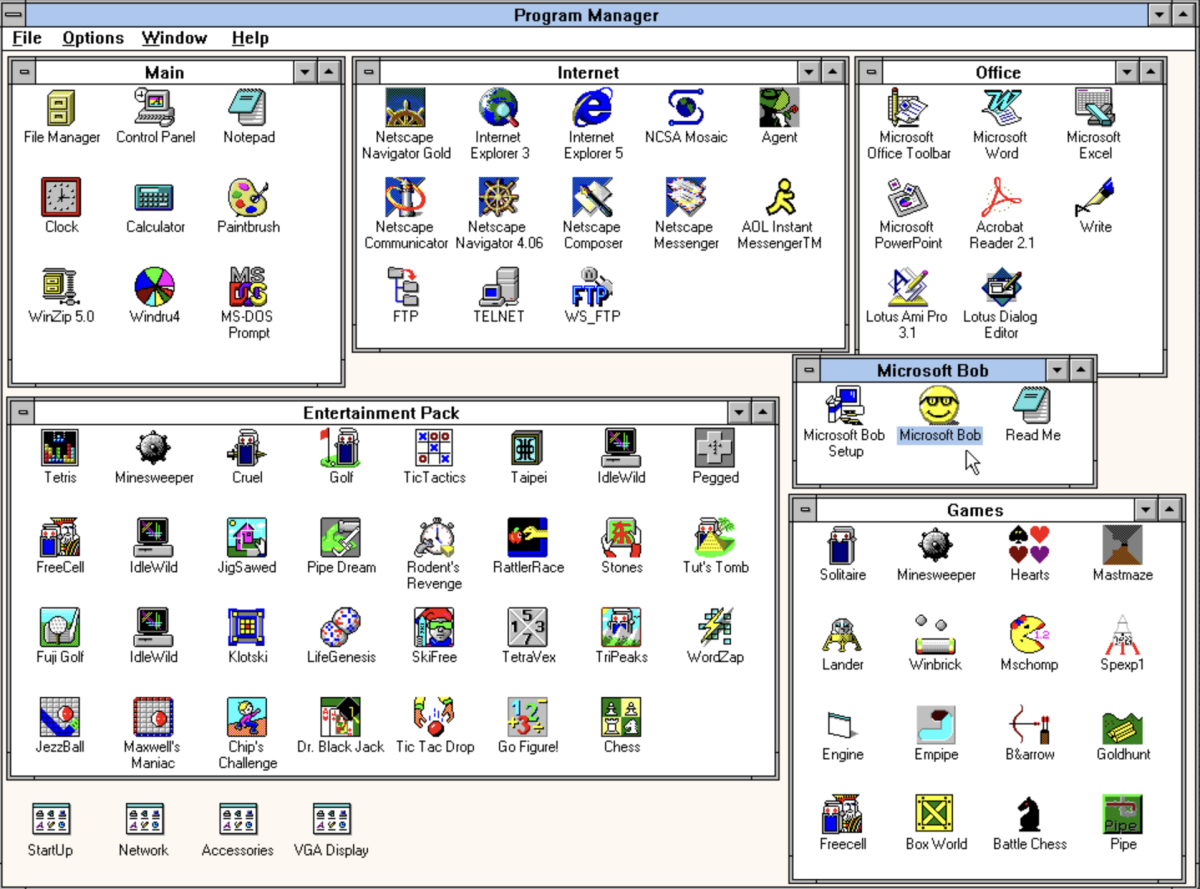Image resolution: width=1200 pixels, height=889 pixels.
Task: Open Office window control-menu box
Action: (870, 72)
